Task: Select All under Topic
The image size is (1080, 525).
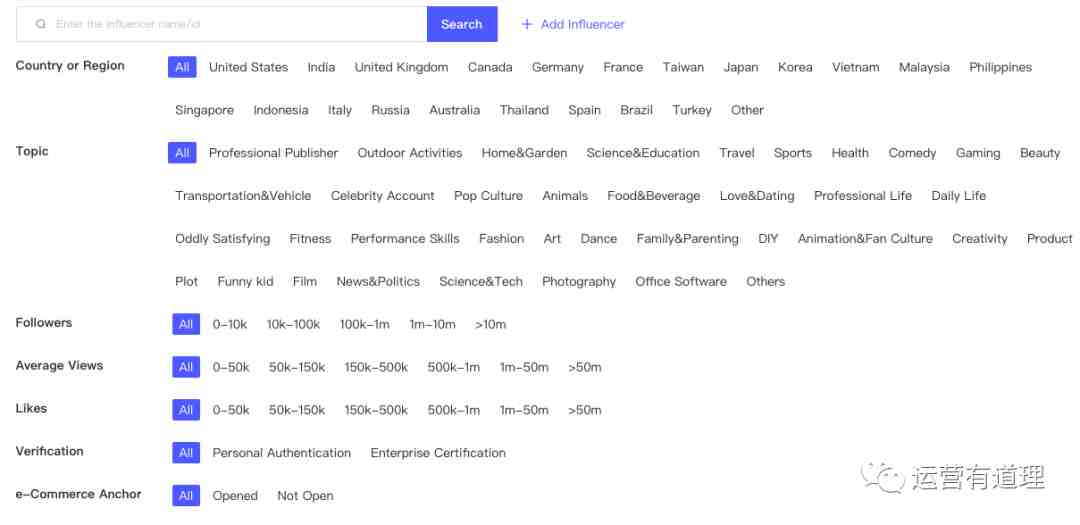Action: point(182,153)
